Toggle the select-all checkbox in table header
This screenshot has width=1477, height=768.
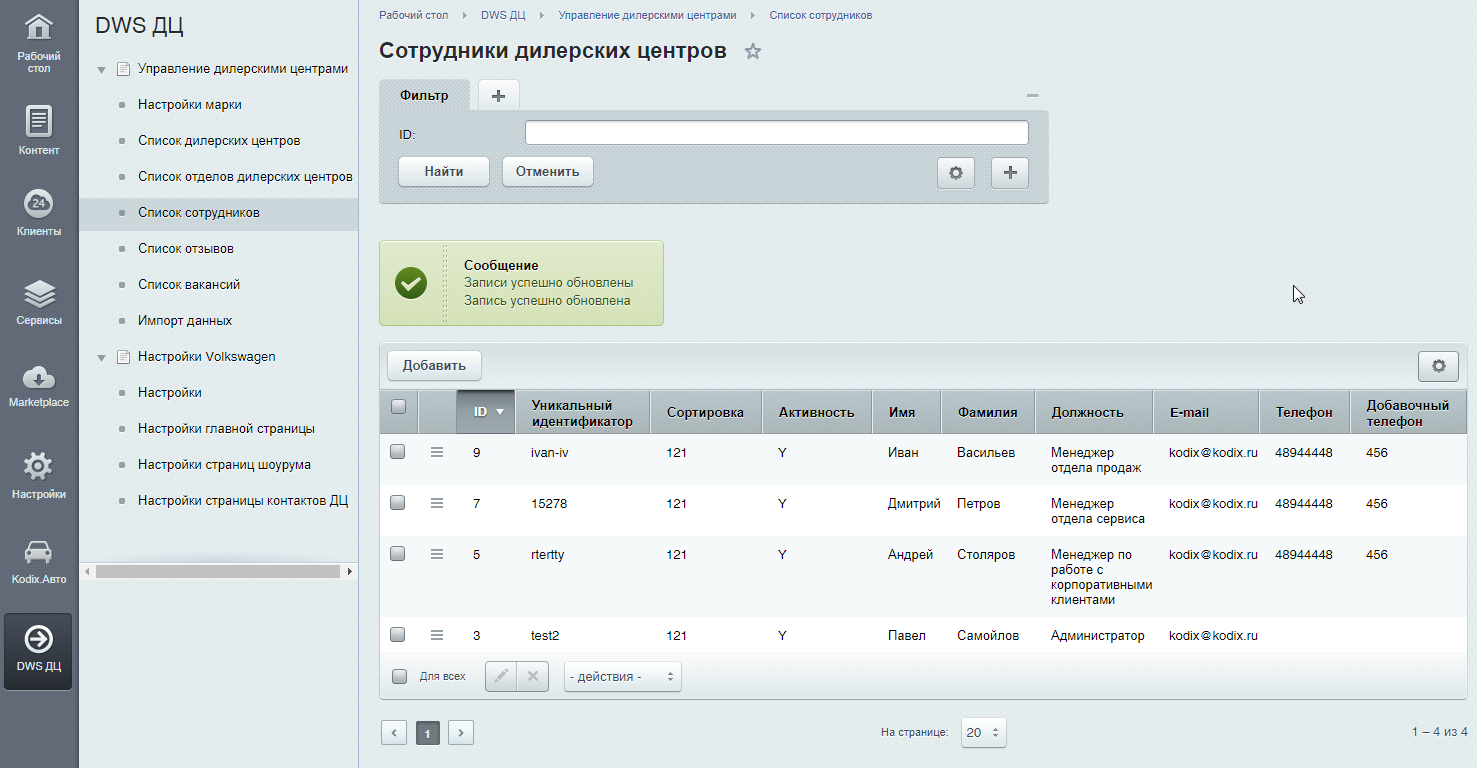(x=398, y=406)
